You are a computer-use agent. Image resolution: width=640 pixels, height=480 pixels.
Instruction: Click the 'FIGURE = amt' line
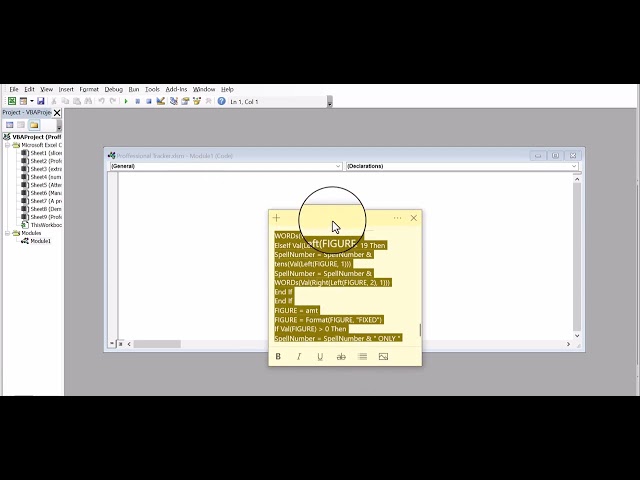[x=296, y=311]
